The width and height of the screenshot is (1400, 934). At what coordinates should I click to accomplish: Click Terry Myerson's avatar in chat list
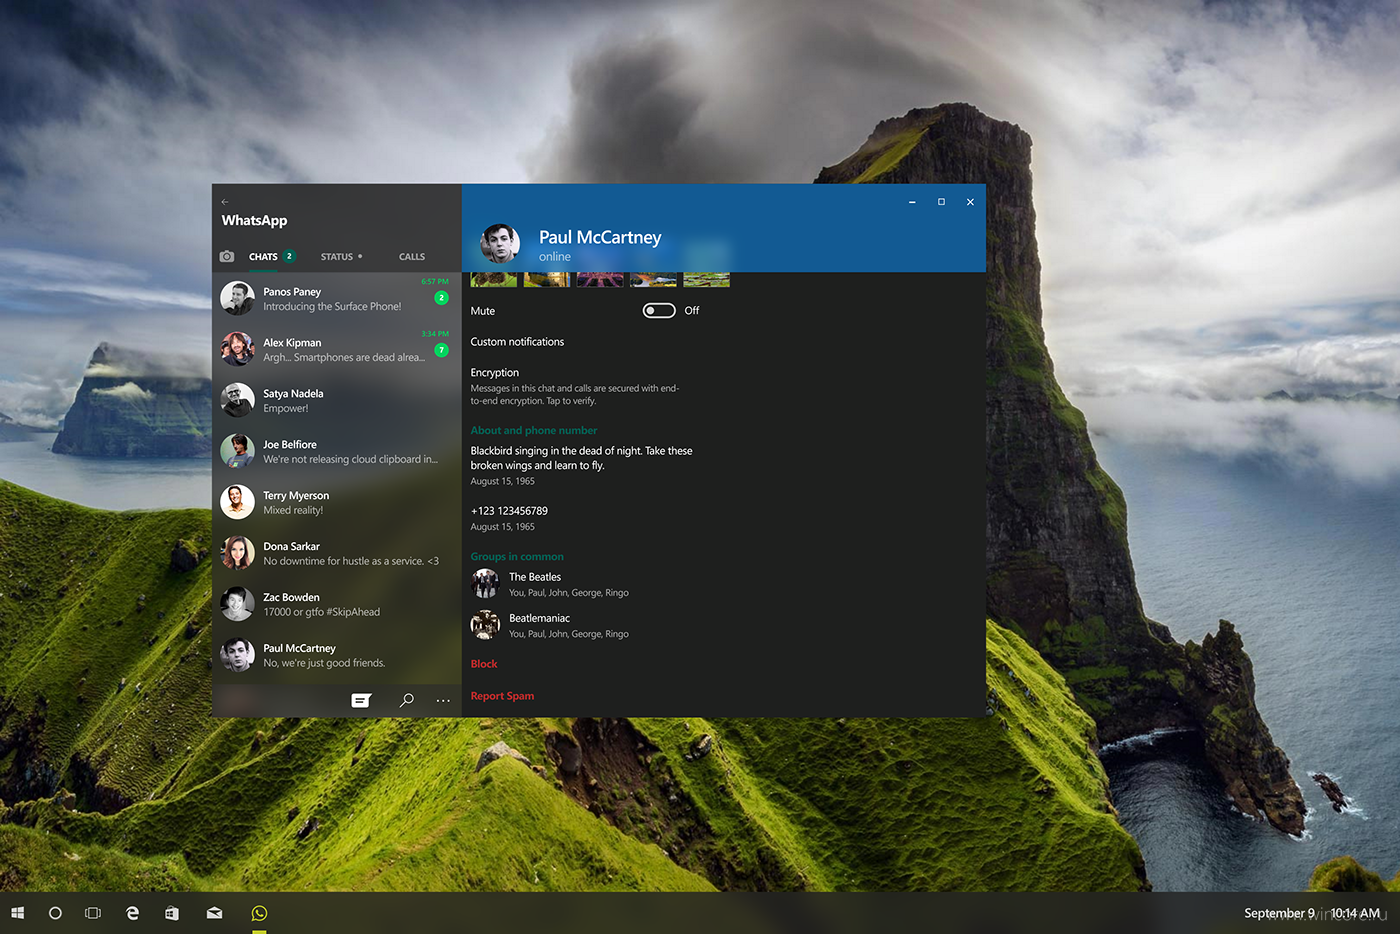pyautogui.click(x=237, y=502)
